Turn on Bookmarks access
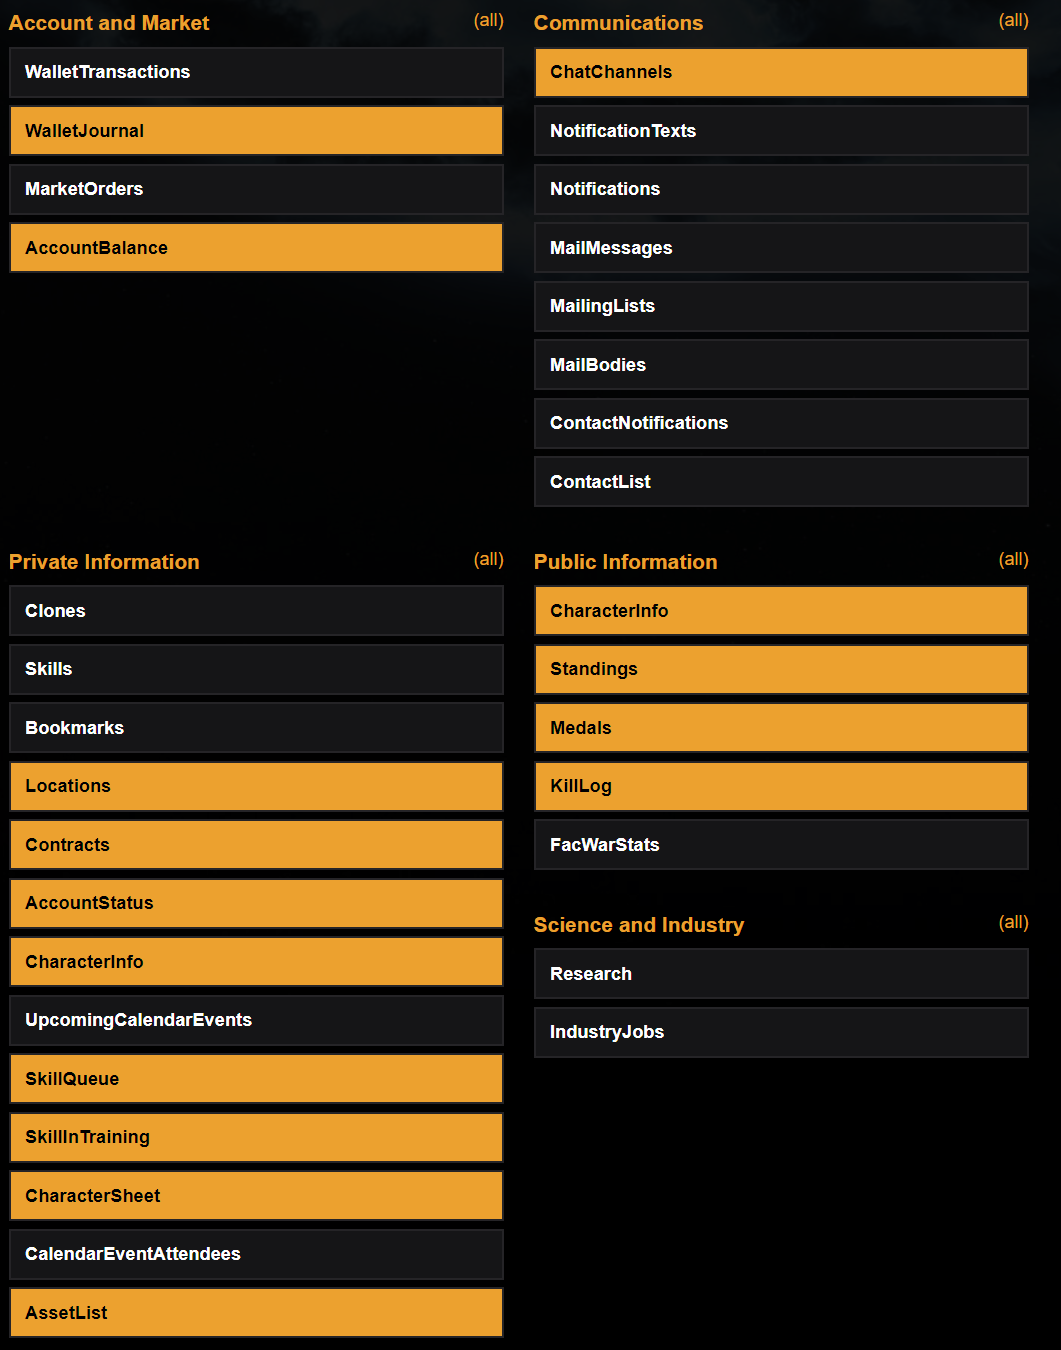 click(256, 728)
